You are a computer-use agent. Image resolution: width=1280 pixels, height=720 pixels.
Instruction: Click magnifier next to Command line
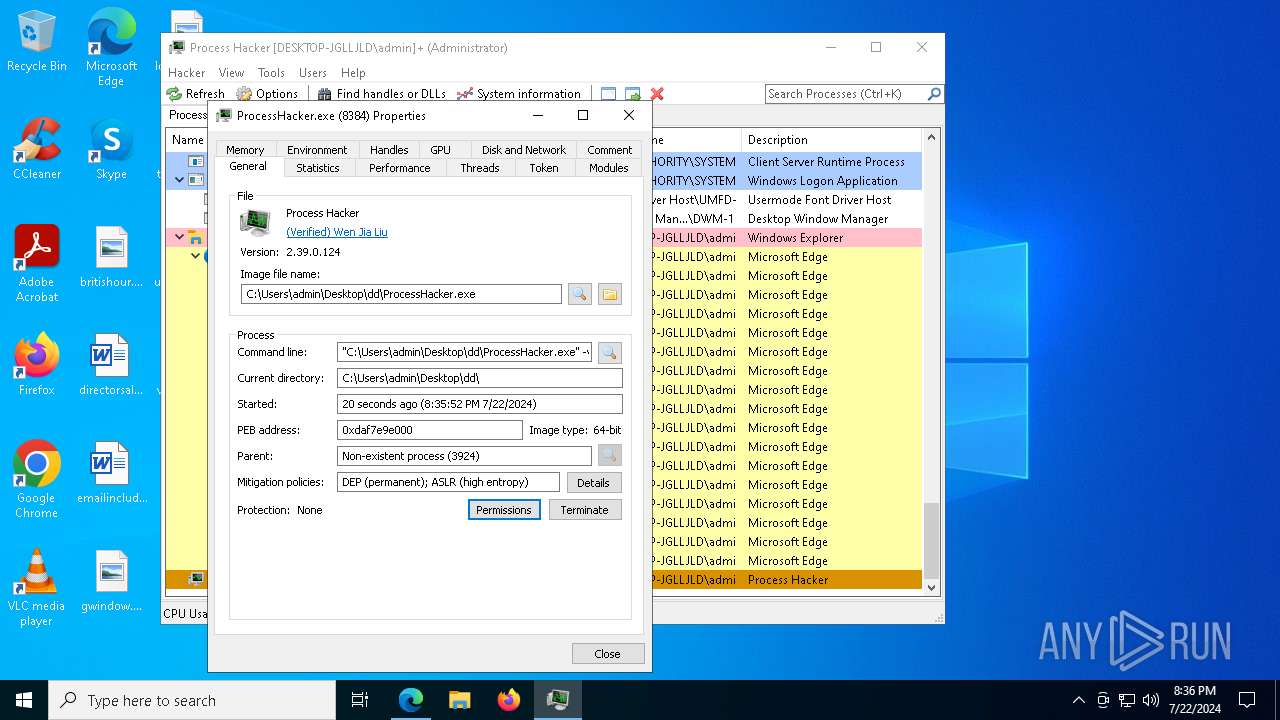(x=610, y=352)
